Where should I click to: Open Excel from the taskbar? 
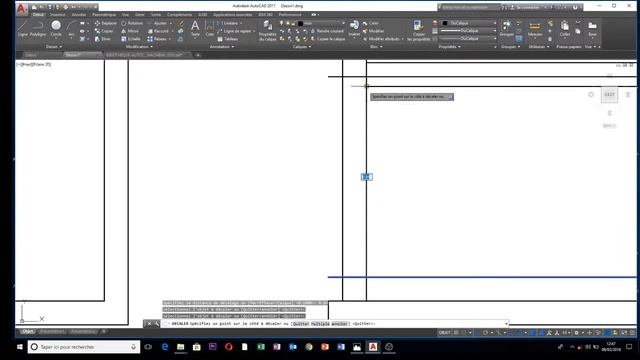(260, 347)
